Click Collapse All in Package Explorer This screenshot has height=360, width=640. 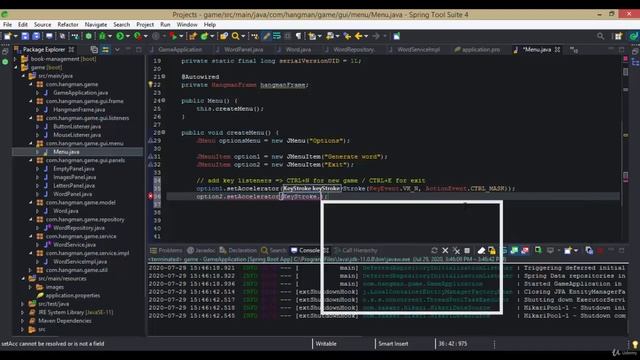(94, 49)
